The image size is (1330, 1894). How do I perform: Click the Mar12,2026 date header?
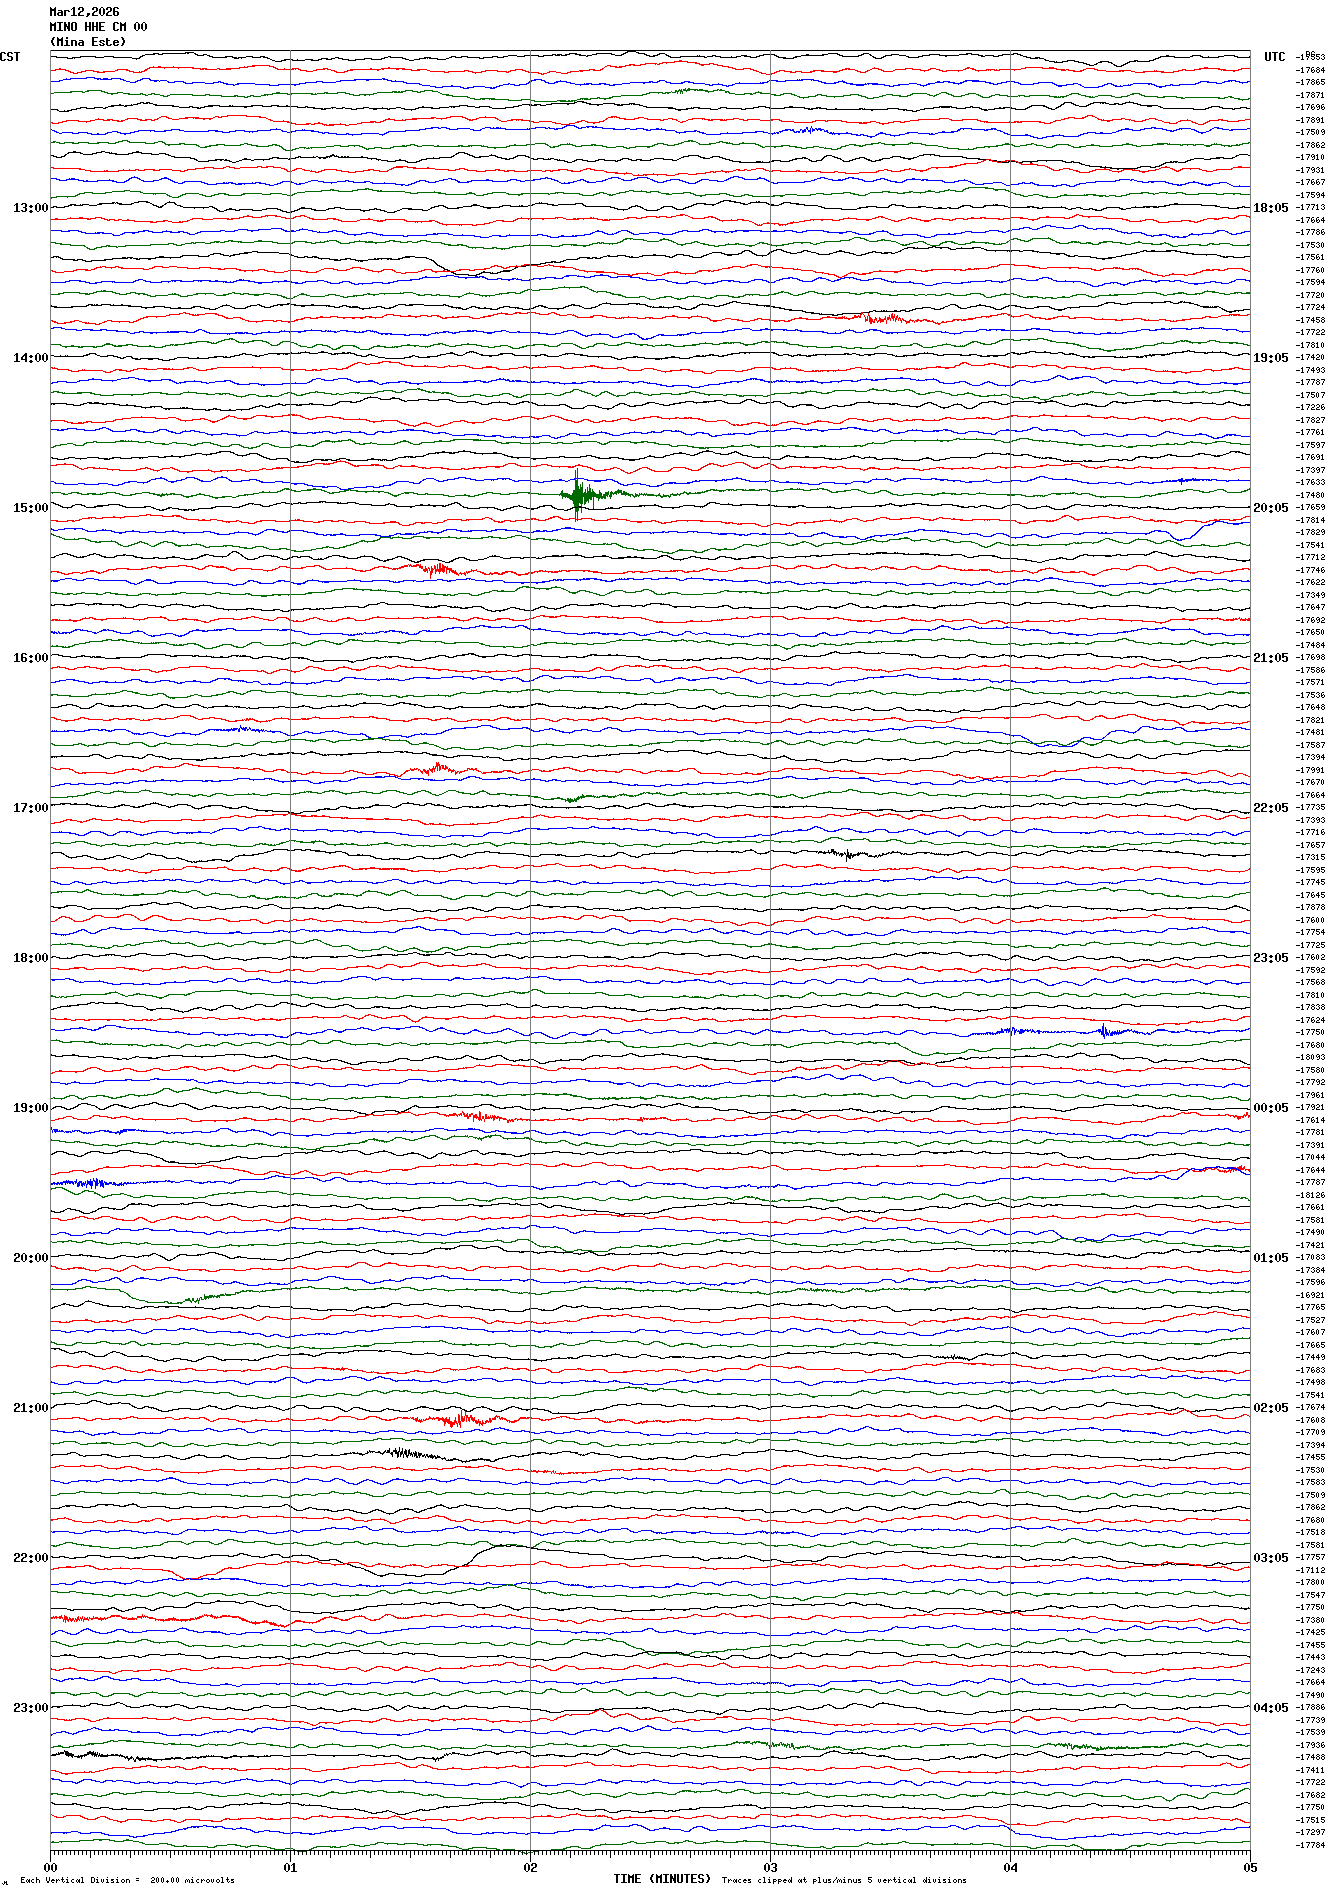tap(84, 12)
